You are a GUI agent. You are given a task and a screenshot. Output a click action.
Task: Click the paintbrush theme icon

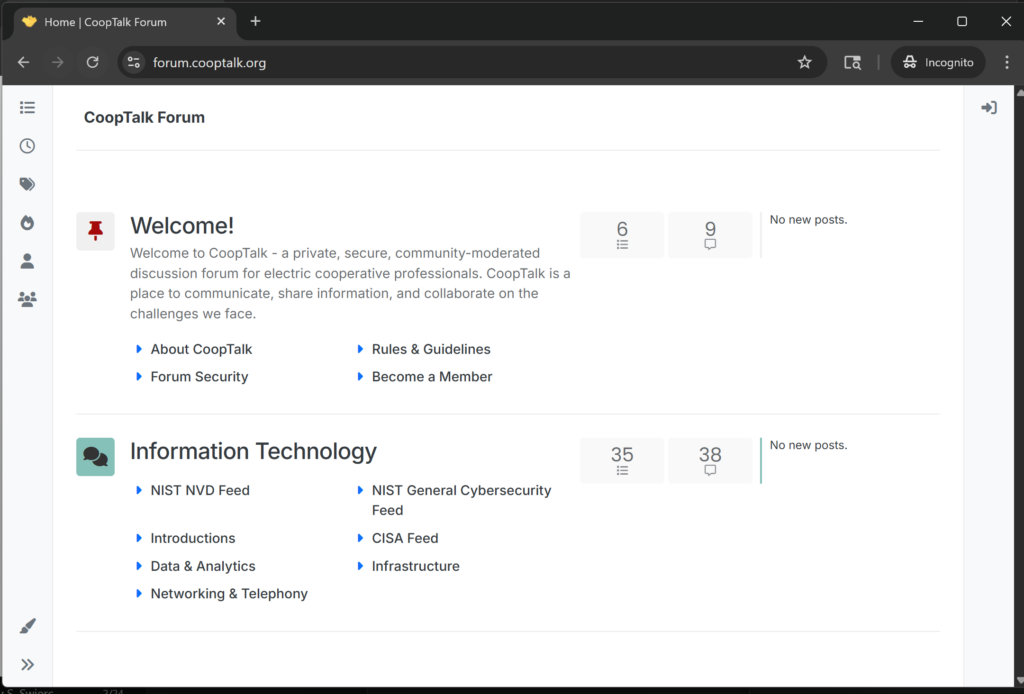pyautogui.click(x=27, y=626)
